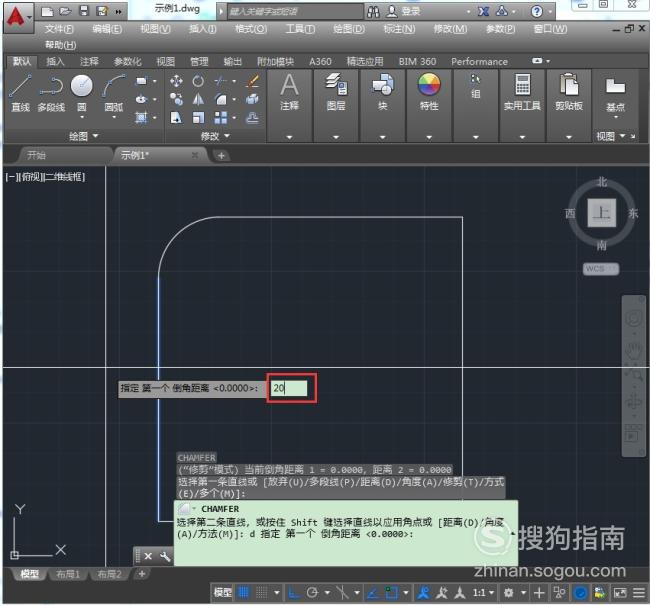Switch to the 参数化 ribbon tab
Image resolution: width=650 pixels, height=605 pixels.
[128, 62]
